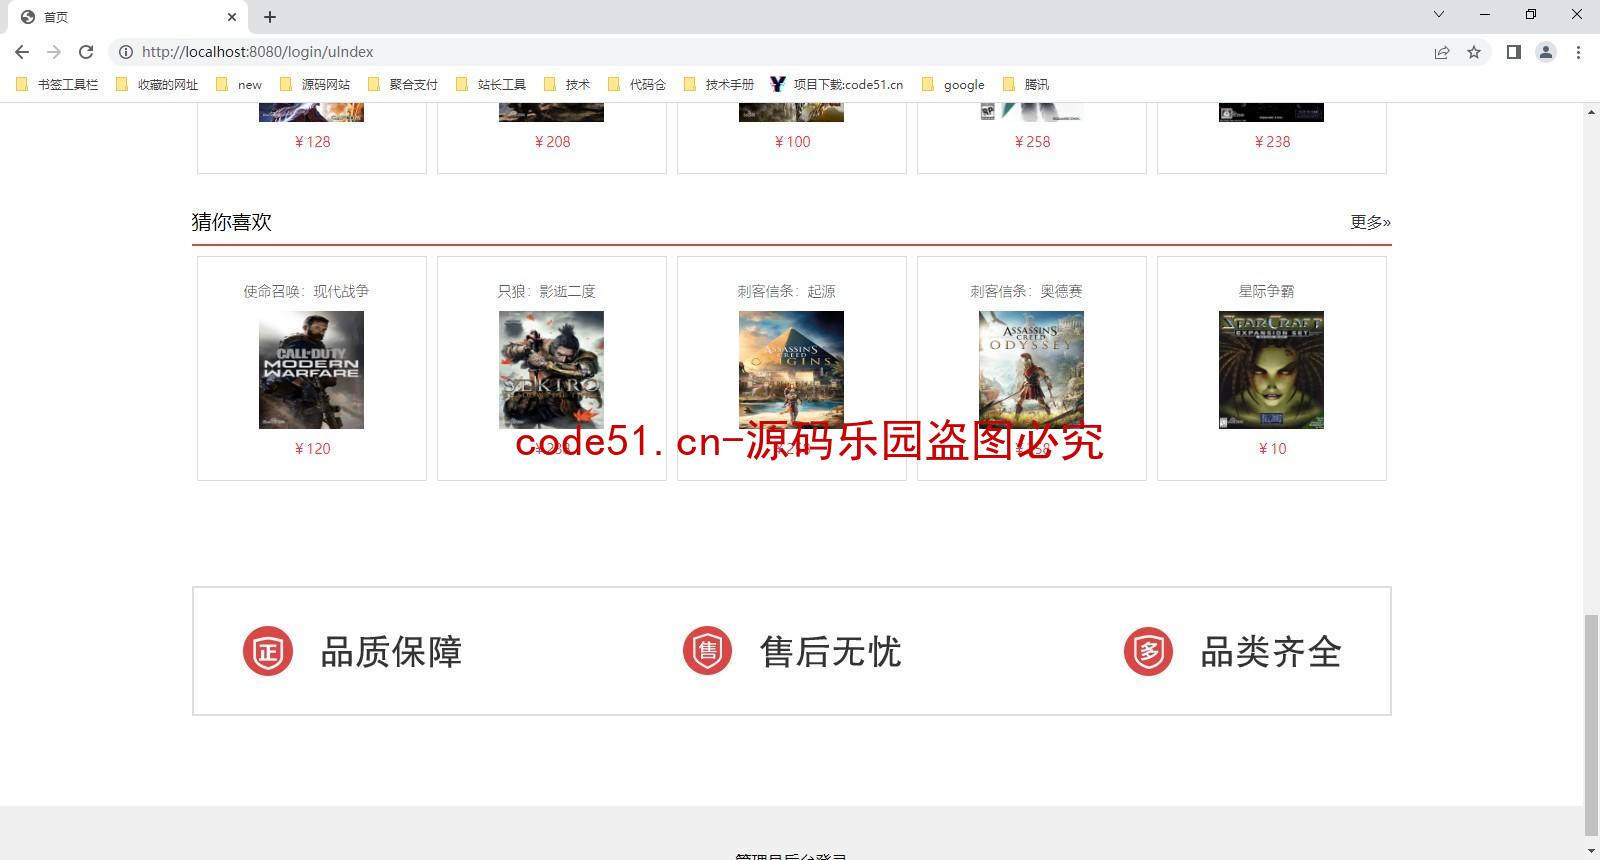Open the Sekiro cover image

551,370
